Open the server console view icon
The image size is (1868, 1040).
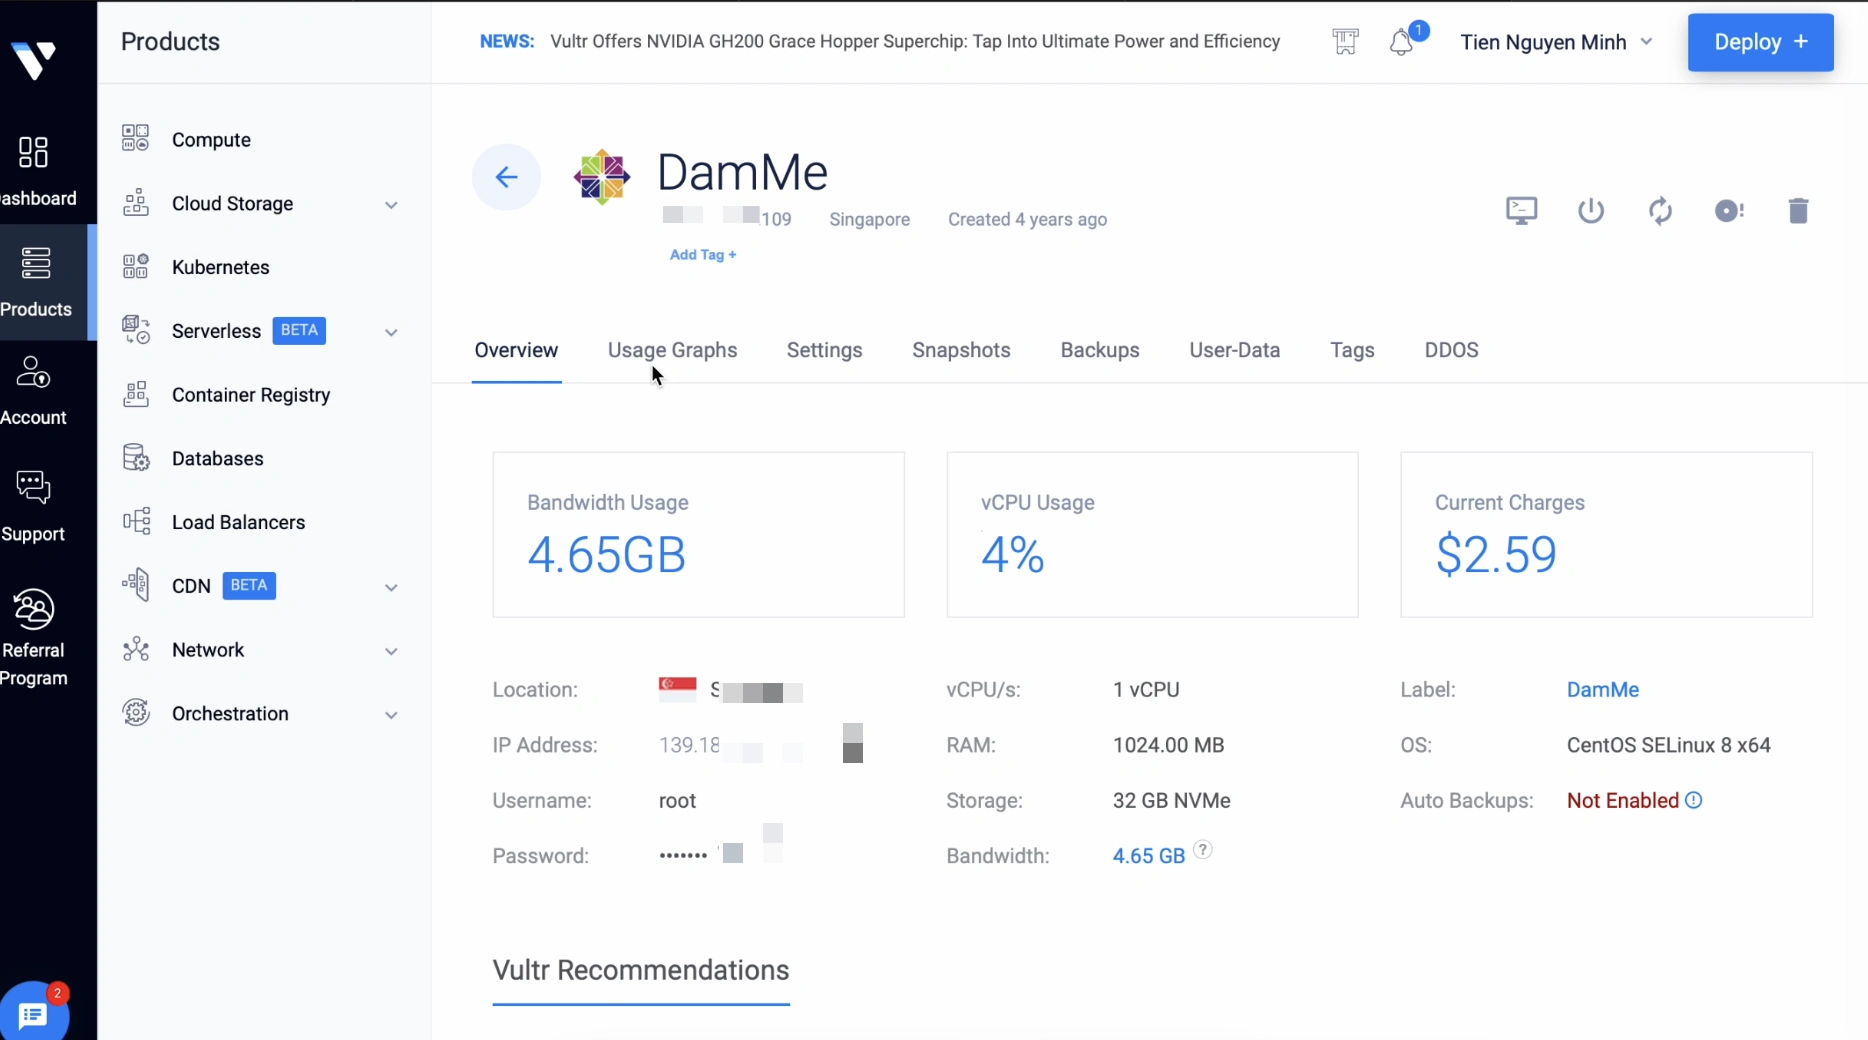pos(1522,210)
